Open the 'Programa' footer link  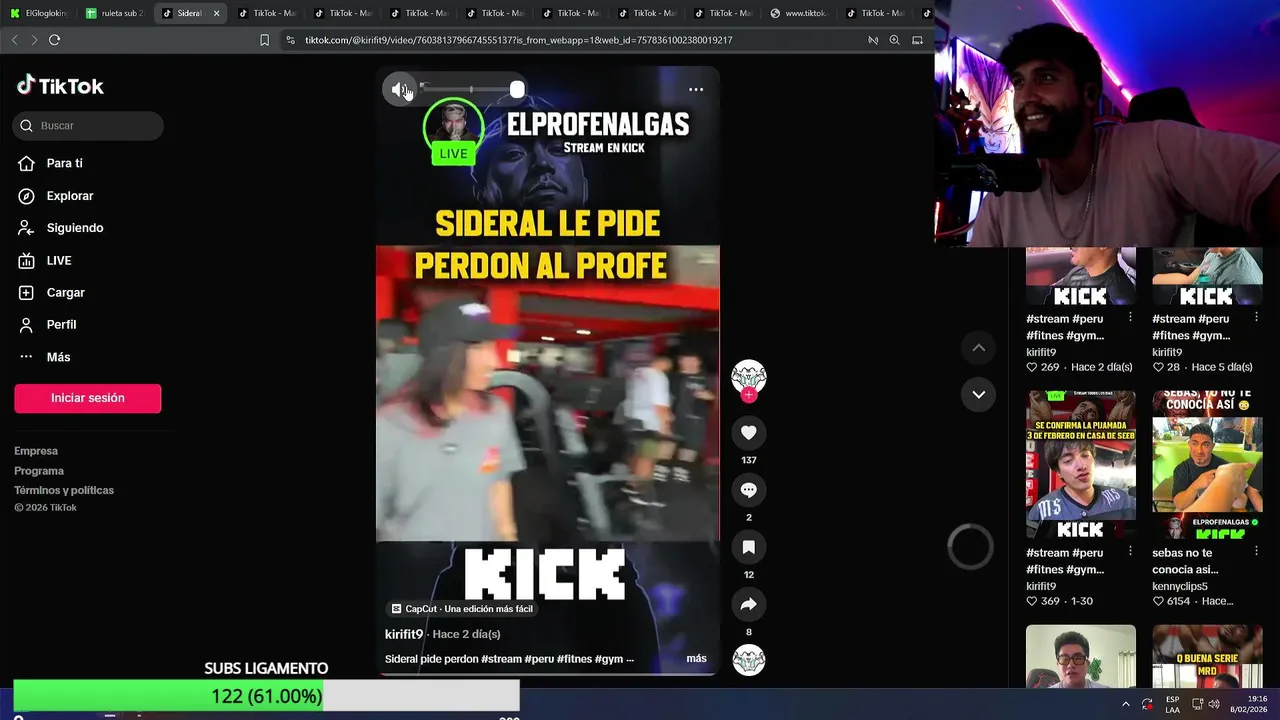pos(39,471)
